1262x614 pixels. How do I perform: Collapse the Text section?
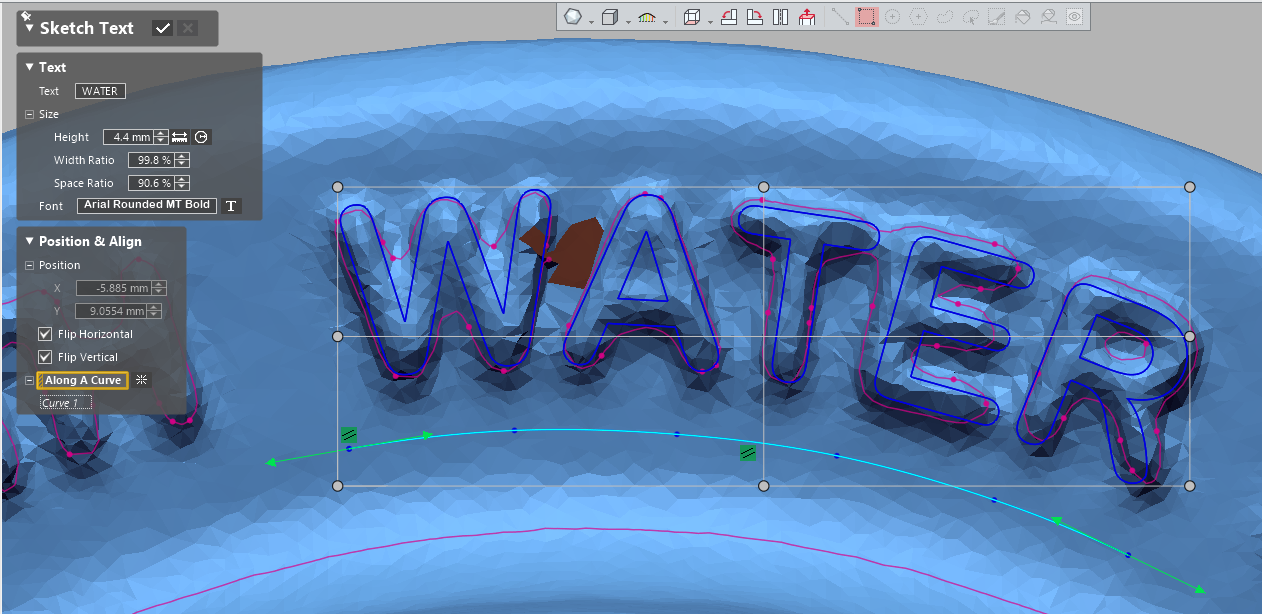[x=31, y=67]
